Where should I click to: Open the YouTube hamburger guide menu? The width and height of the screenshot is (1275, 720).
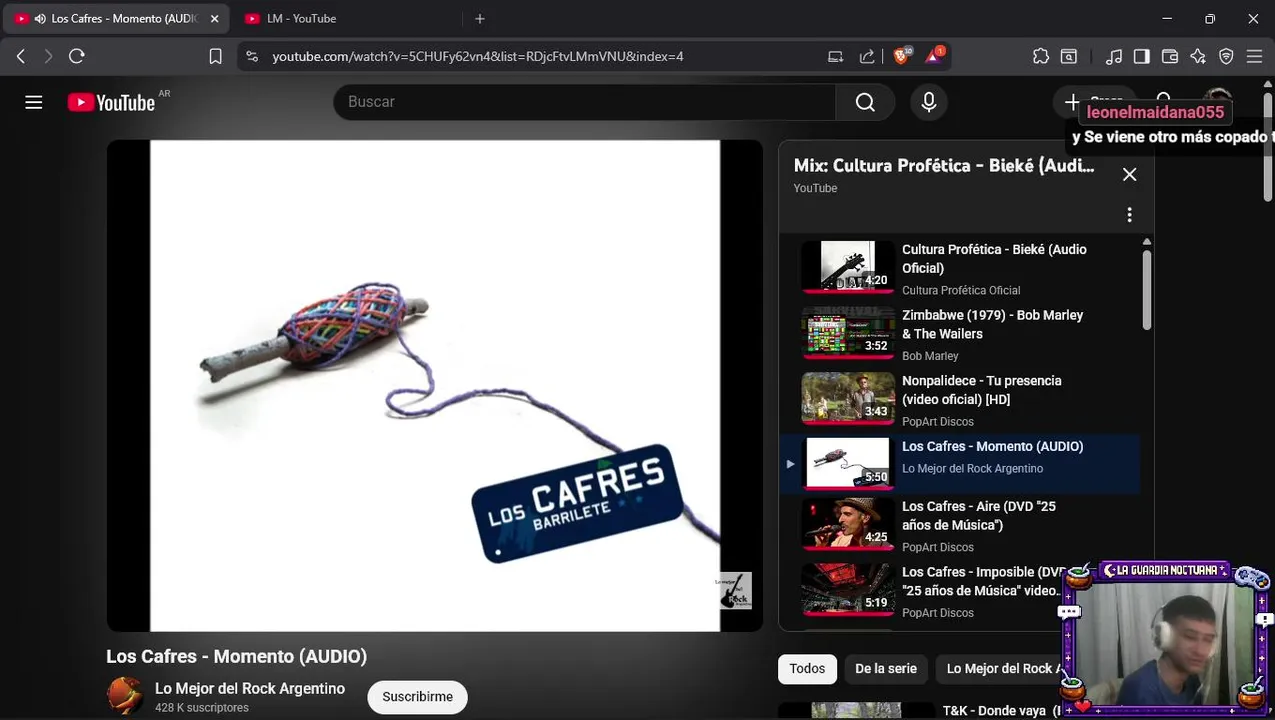(x=34, y=102)
